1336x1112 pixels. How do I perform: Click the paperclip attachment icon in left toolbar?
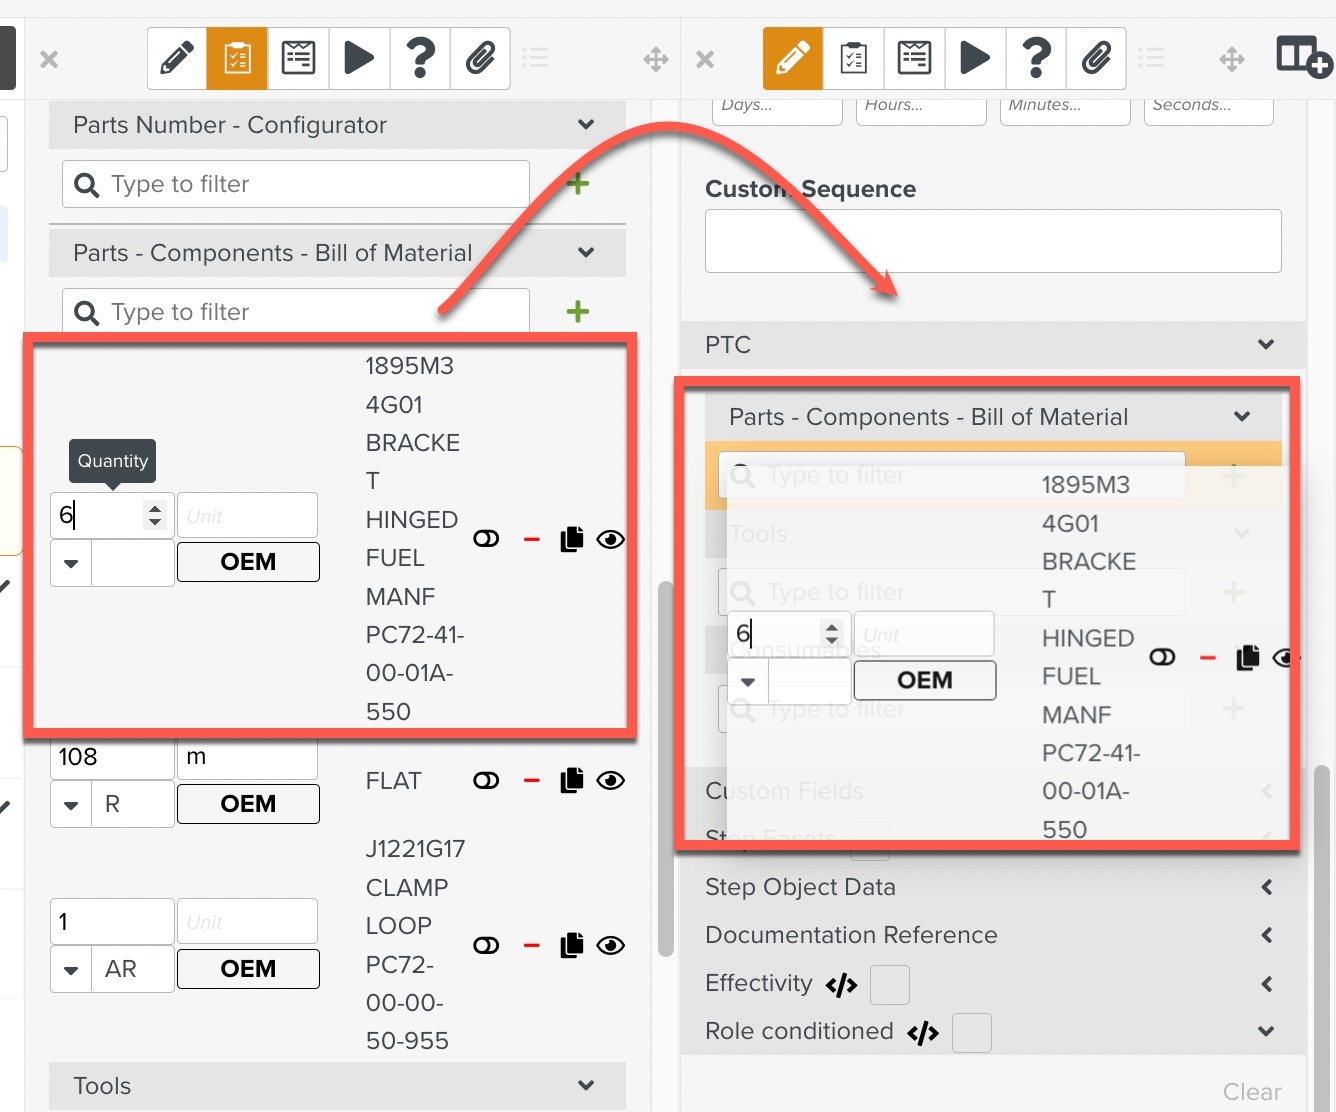coord(481,58)
